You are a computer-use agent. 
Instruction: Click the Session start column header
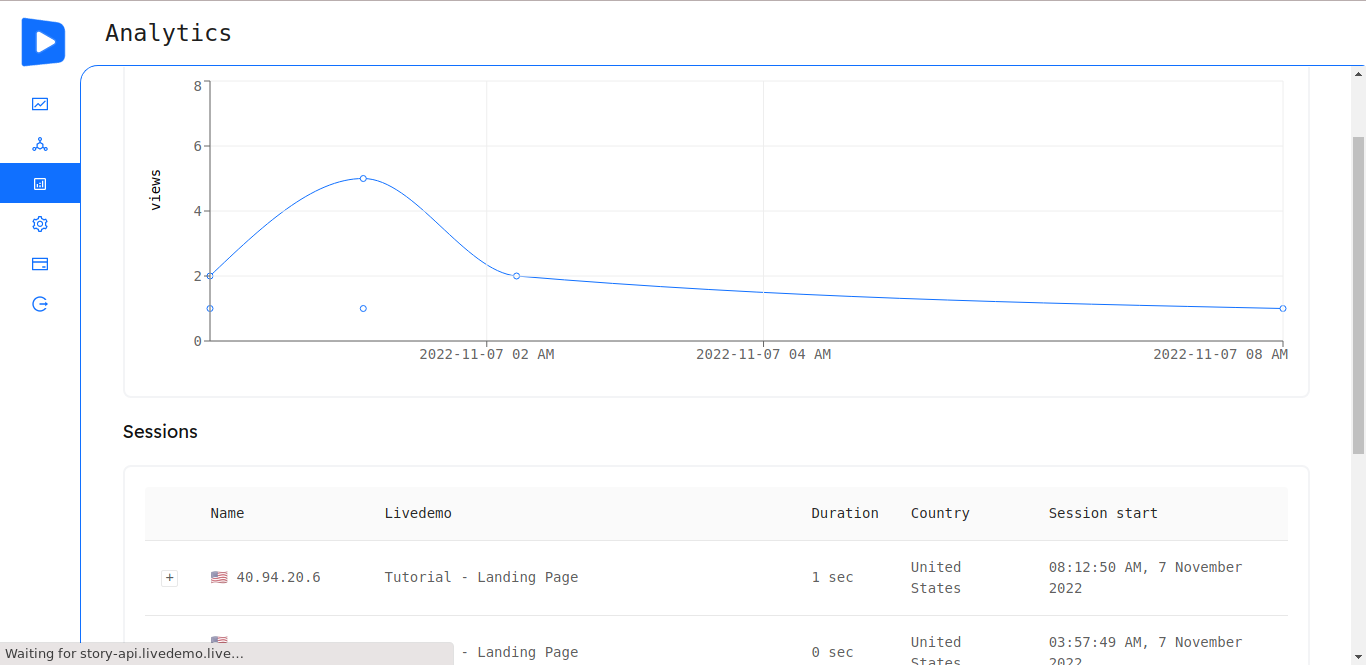pyautogui.click(x=1103, y=513)
